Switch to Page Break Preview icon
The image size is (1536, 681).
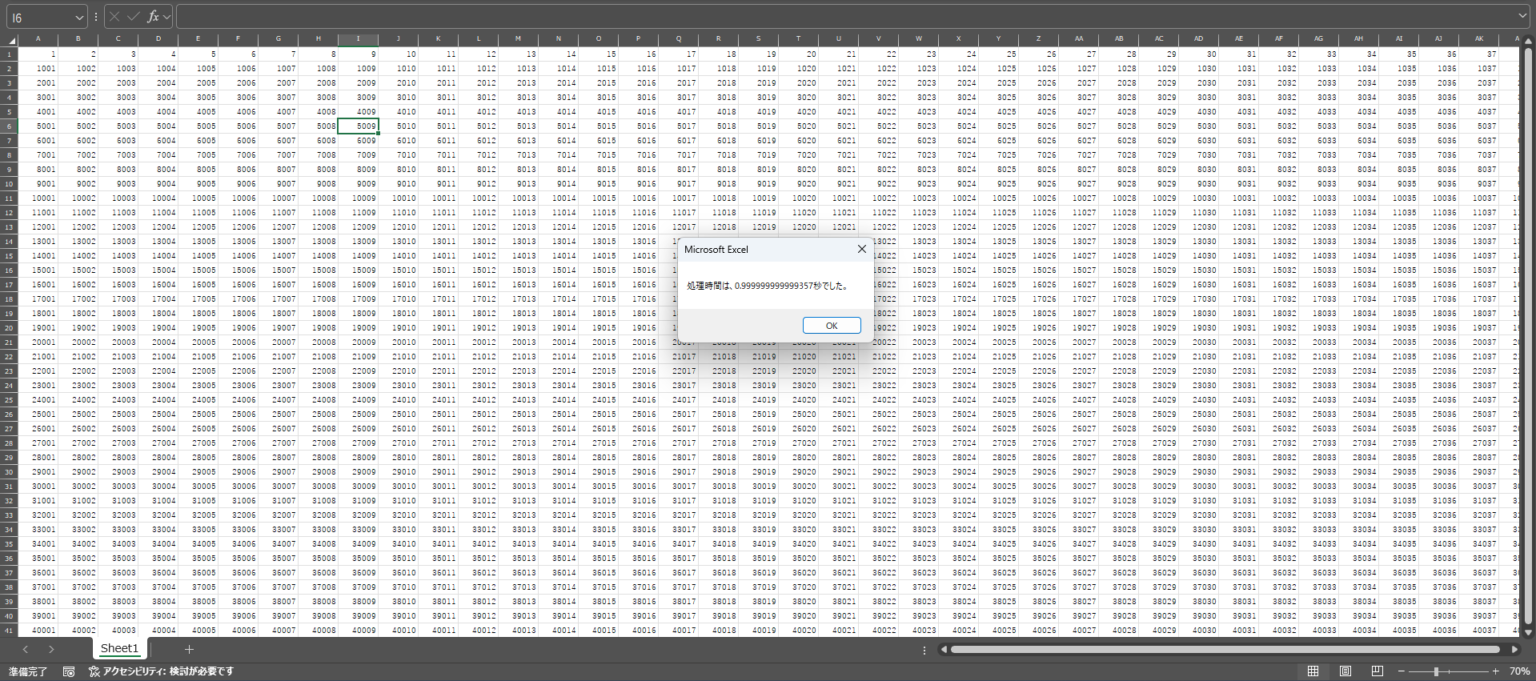(x=1377, y=671)
